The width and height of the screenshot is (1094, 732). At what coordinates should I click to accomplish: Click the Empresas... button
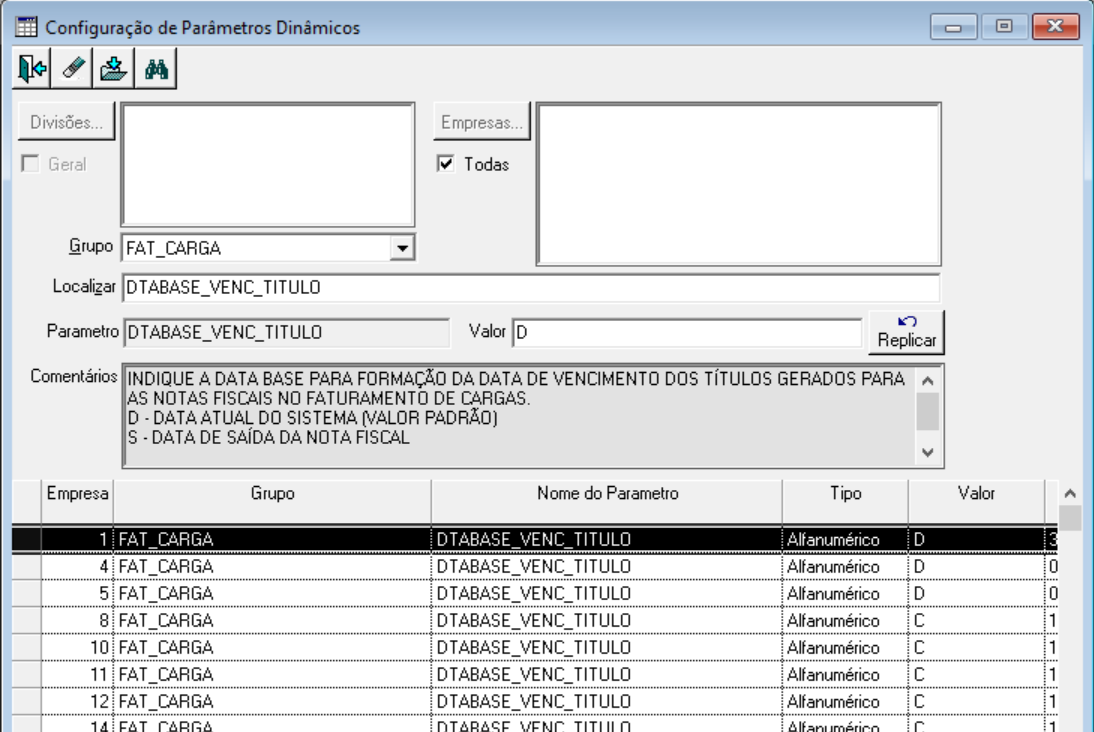pyautogui.click(x=481, y=122)
